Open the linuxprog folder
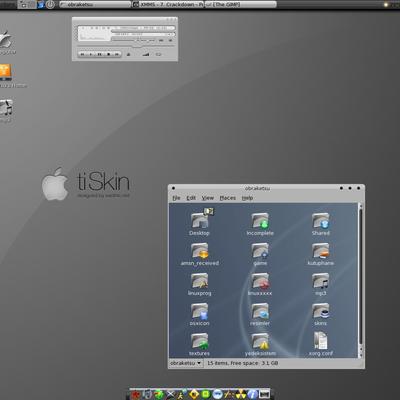400x400 pixels. (x=199, y=284)
